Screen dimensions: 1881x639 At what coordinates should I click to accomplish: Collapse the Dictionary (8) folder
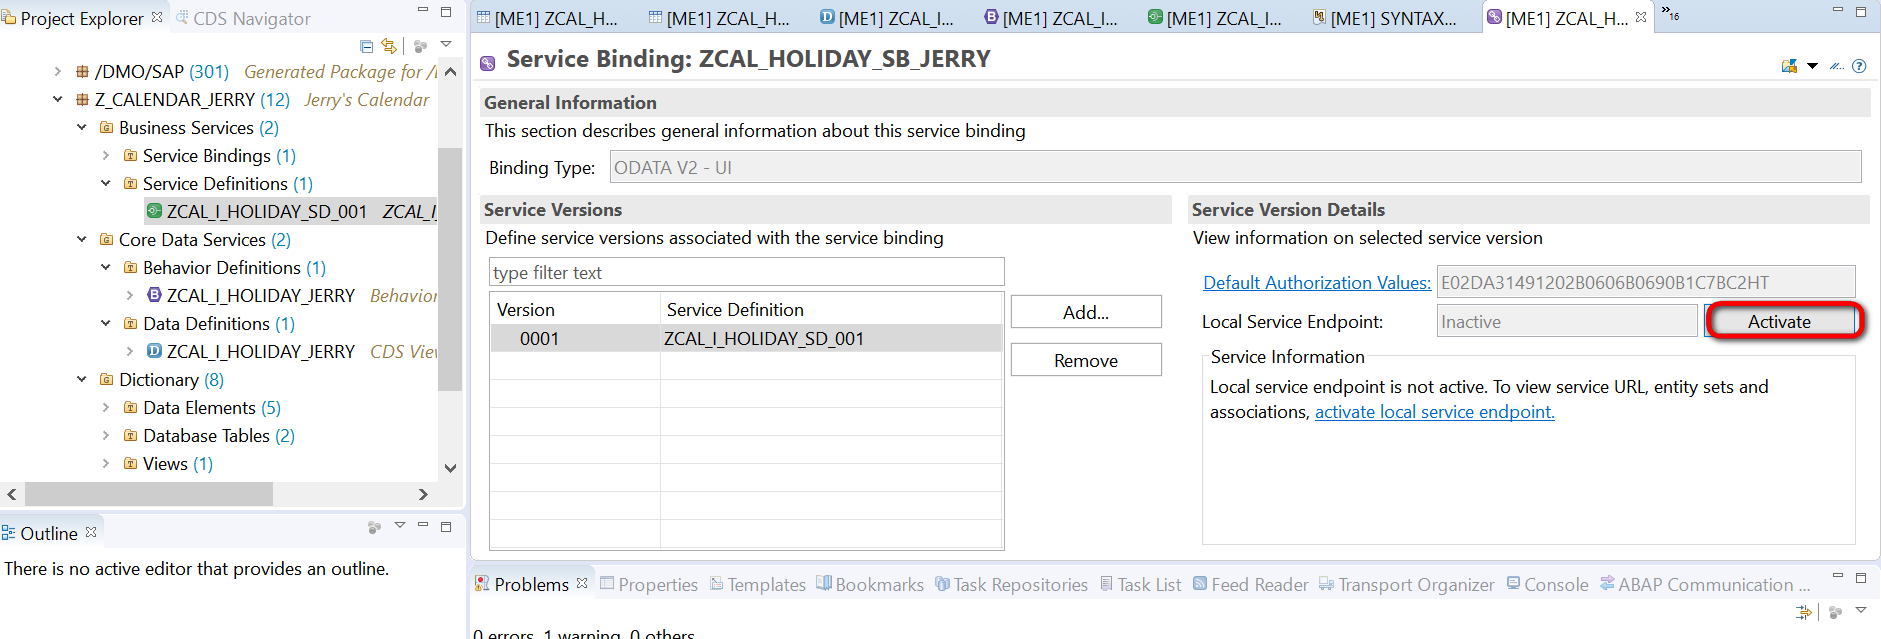point(82,380)
